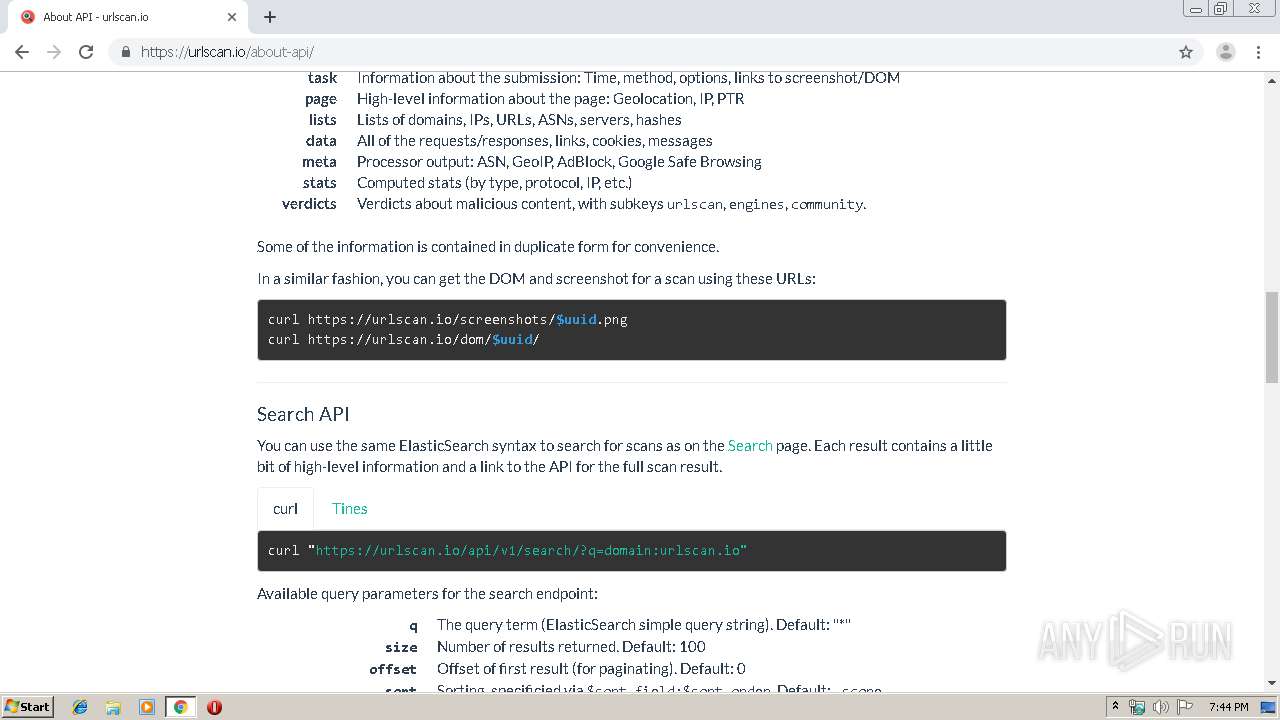Click the dom curl command line
The image size is (1280, 720).
[x=404, y=340]
